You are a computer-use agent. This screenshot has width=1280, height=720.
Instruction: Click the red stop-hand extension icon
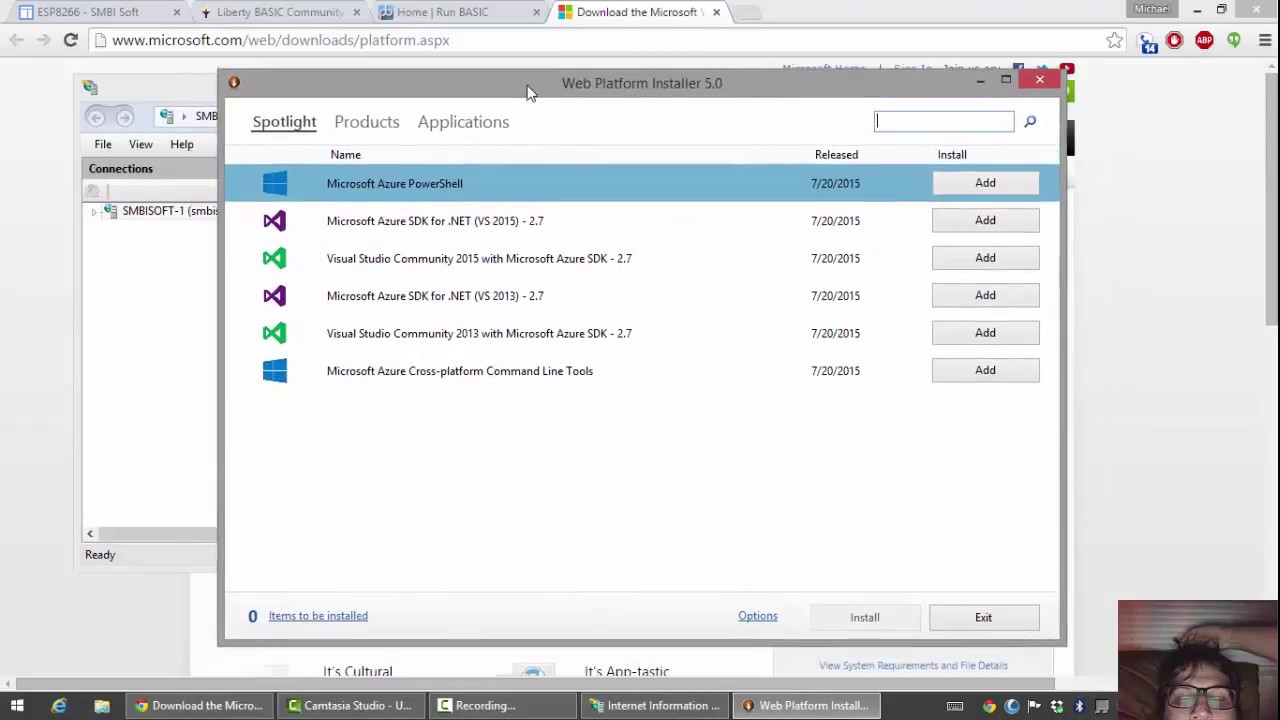click(1175, 40)
